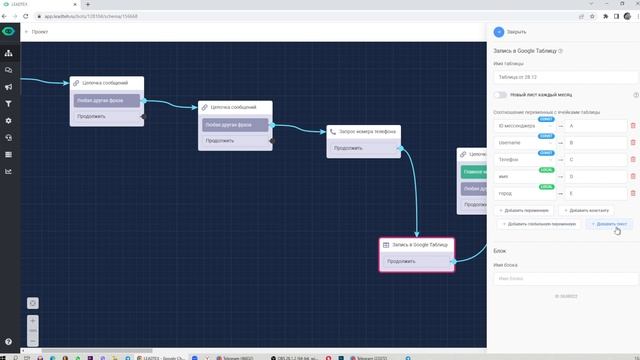Viewport: 640px width, 360px height.
Task: Click Продолжить in Google Таблицу block
Action: (417, 261)
